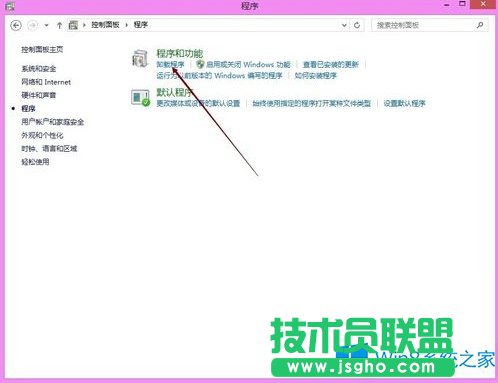498x383 pixels.
Task: Click the 程序和功能 icon
Action: [x=140, y=58]
